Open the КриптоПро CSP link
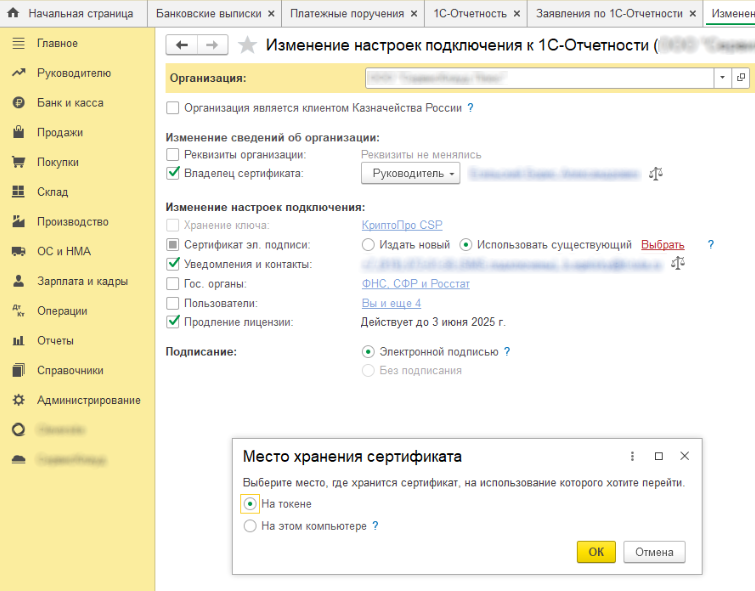 (x=402, y=225)
